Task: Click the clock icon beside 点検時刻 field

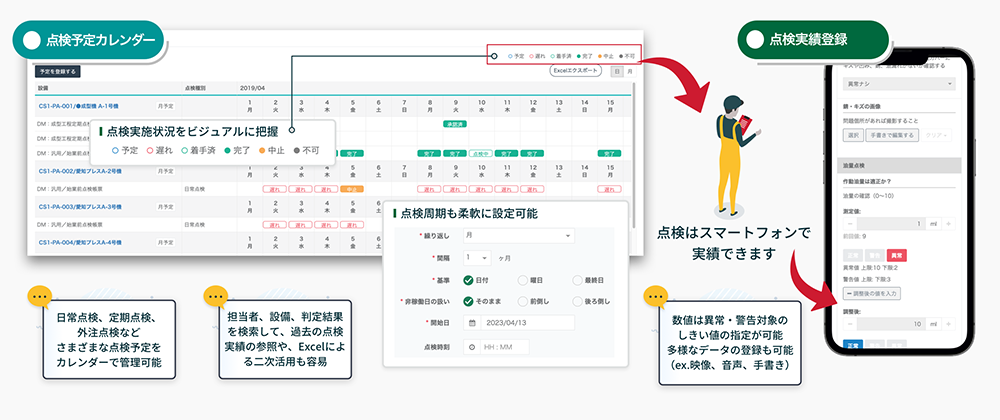Action: coord(471,346)
